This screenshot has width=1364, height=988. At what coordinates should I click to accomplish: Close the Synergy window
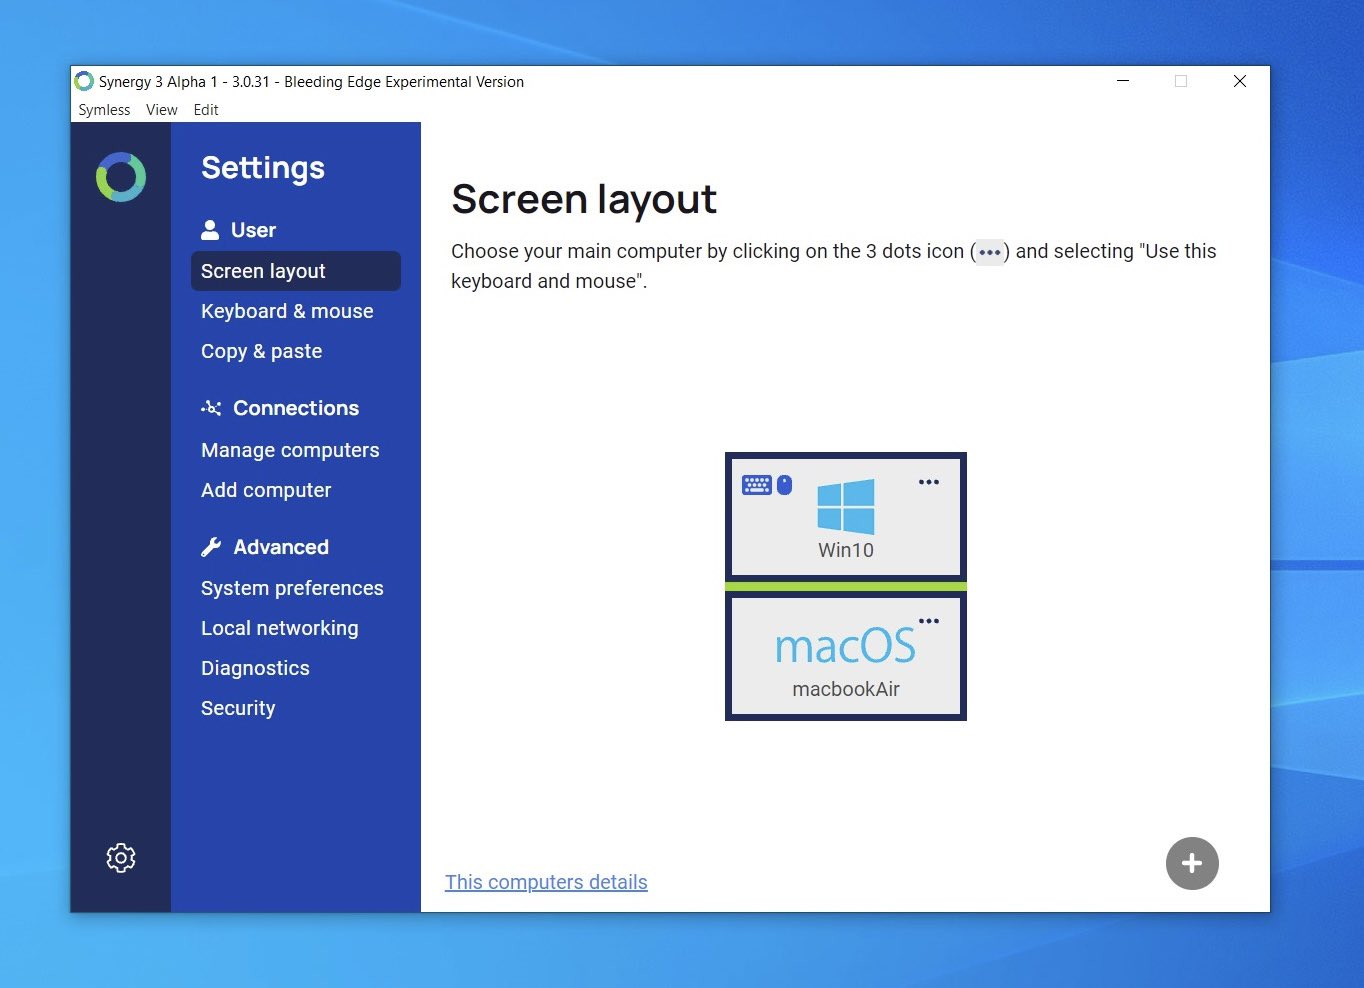pyautogui.click(x=1240, y=81)
